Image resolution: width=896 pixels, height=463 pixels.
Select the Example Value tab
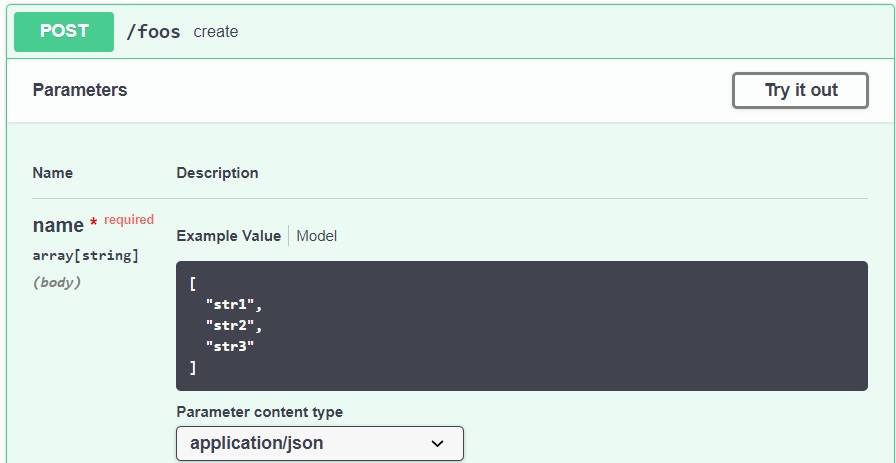tap(229, 236)
